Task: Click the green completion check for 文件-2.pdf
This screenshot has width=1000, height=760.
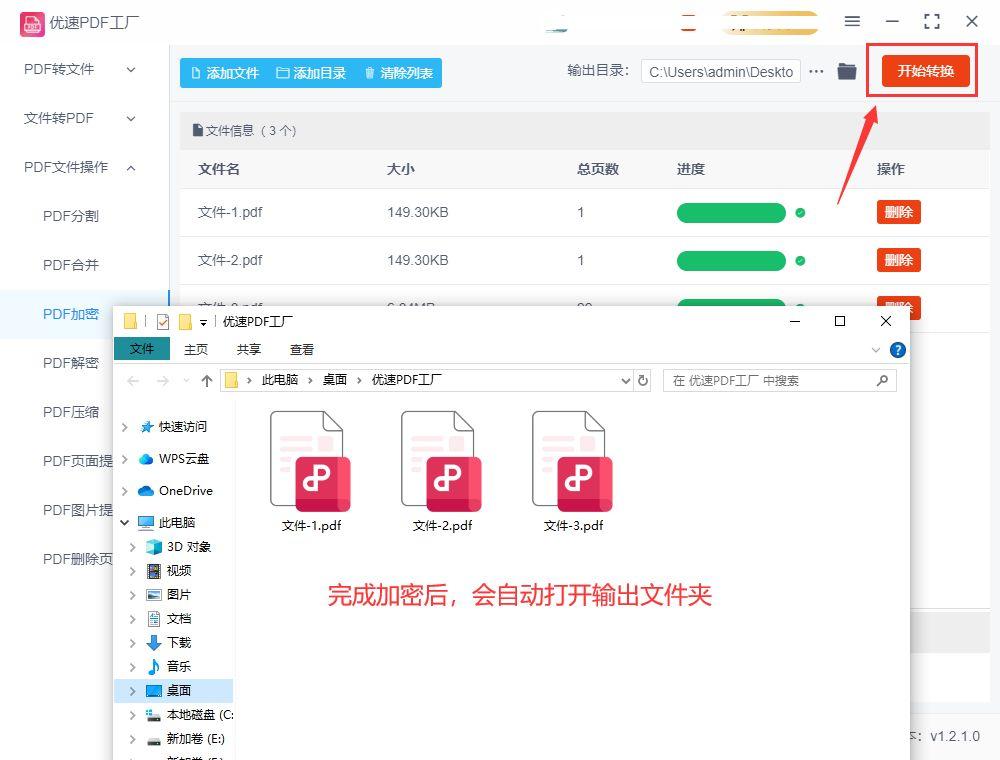Action: [x=800, y=261]
